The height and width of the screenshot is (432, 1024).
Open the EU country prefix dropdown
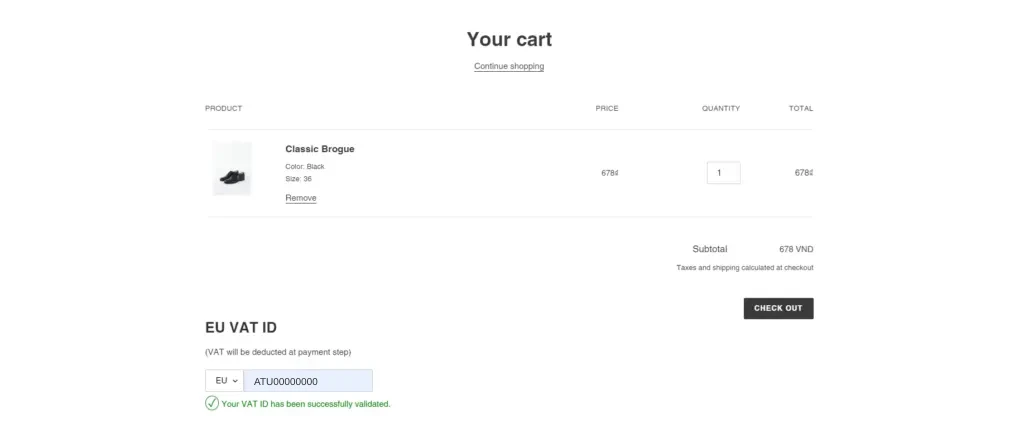(225, 380)
